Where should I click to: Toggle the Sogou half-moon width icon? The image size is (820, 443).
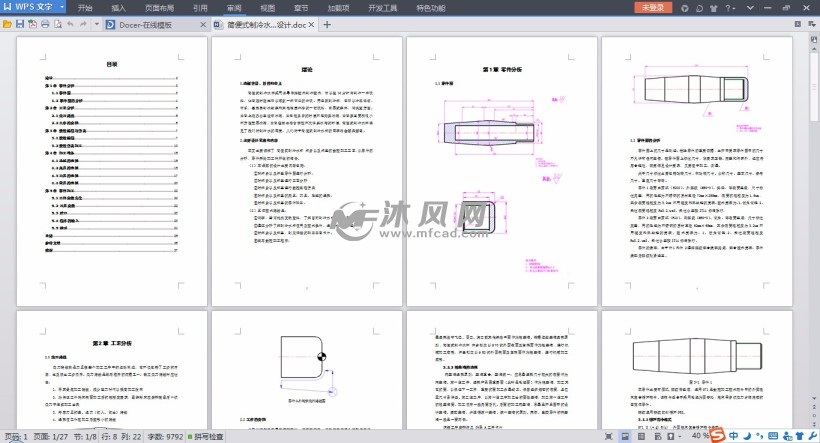tap(747, 435)
